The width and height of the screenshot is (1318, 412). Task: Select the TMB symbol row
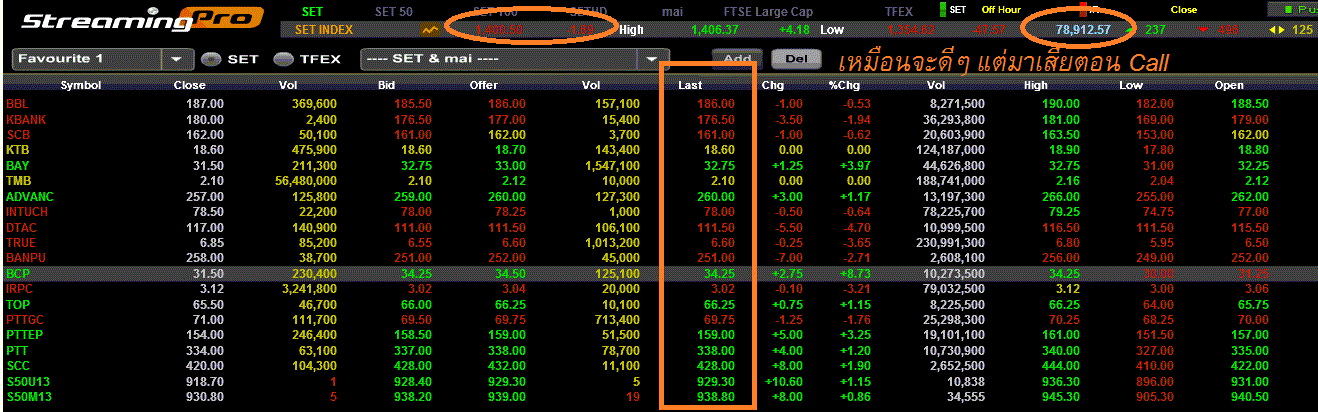click(x=659, y=181)
